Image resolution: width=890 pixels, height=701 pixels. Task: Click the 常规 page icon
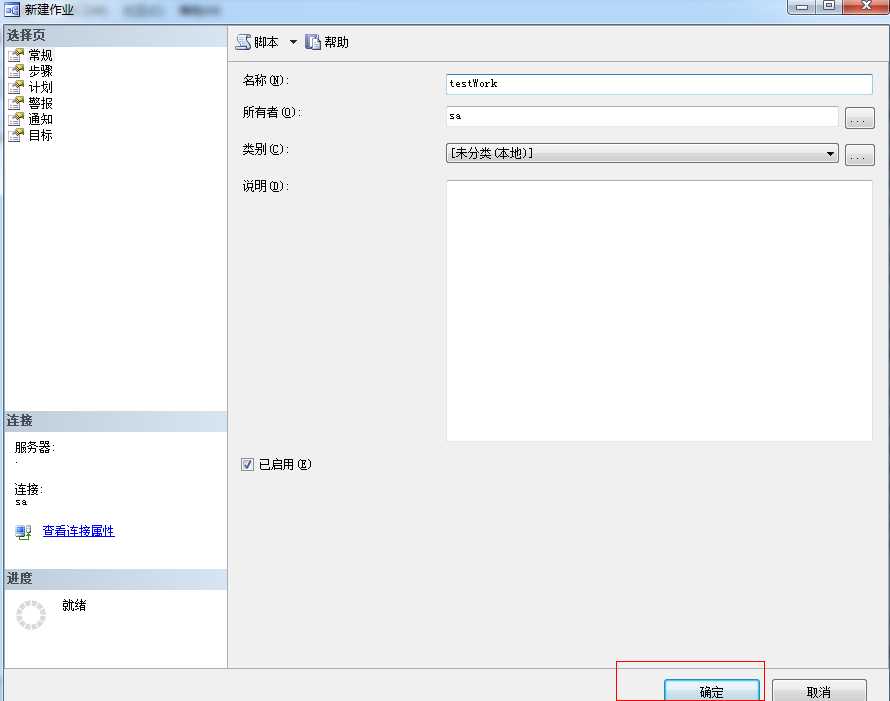pyautogui.click(x=16, y=55)
